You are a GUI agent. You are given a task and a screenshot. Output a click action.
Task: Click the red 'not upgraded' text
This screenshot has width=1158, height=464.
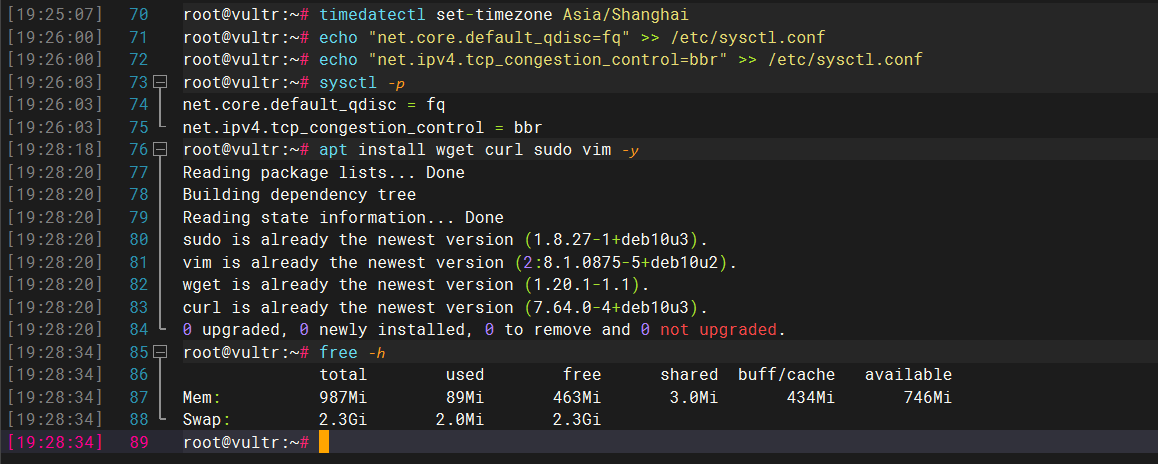click(x=718, y=330)
